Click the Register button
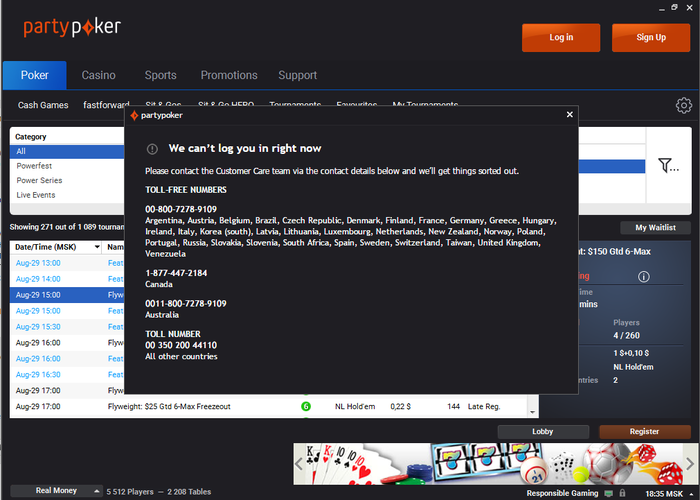The image size is (700, 500). 644,432
